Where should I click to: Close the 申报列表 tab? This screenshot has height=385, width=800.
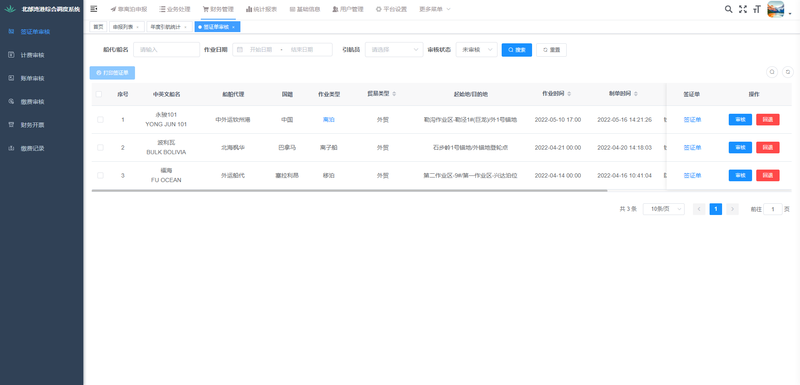click(x=137, y=27)
